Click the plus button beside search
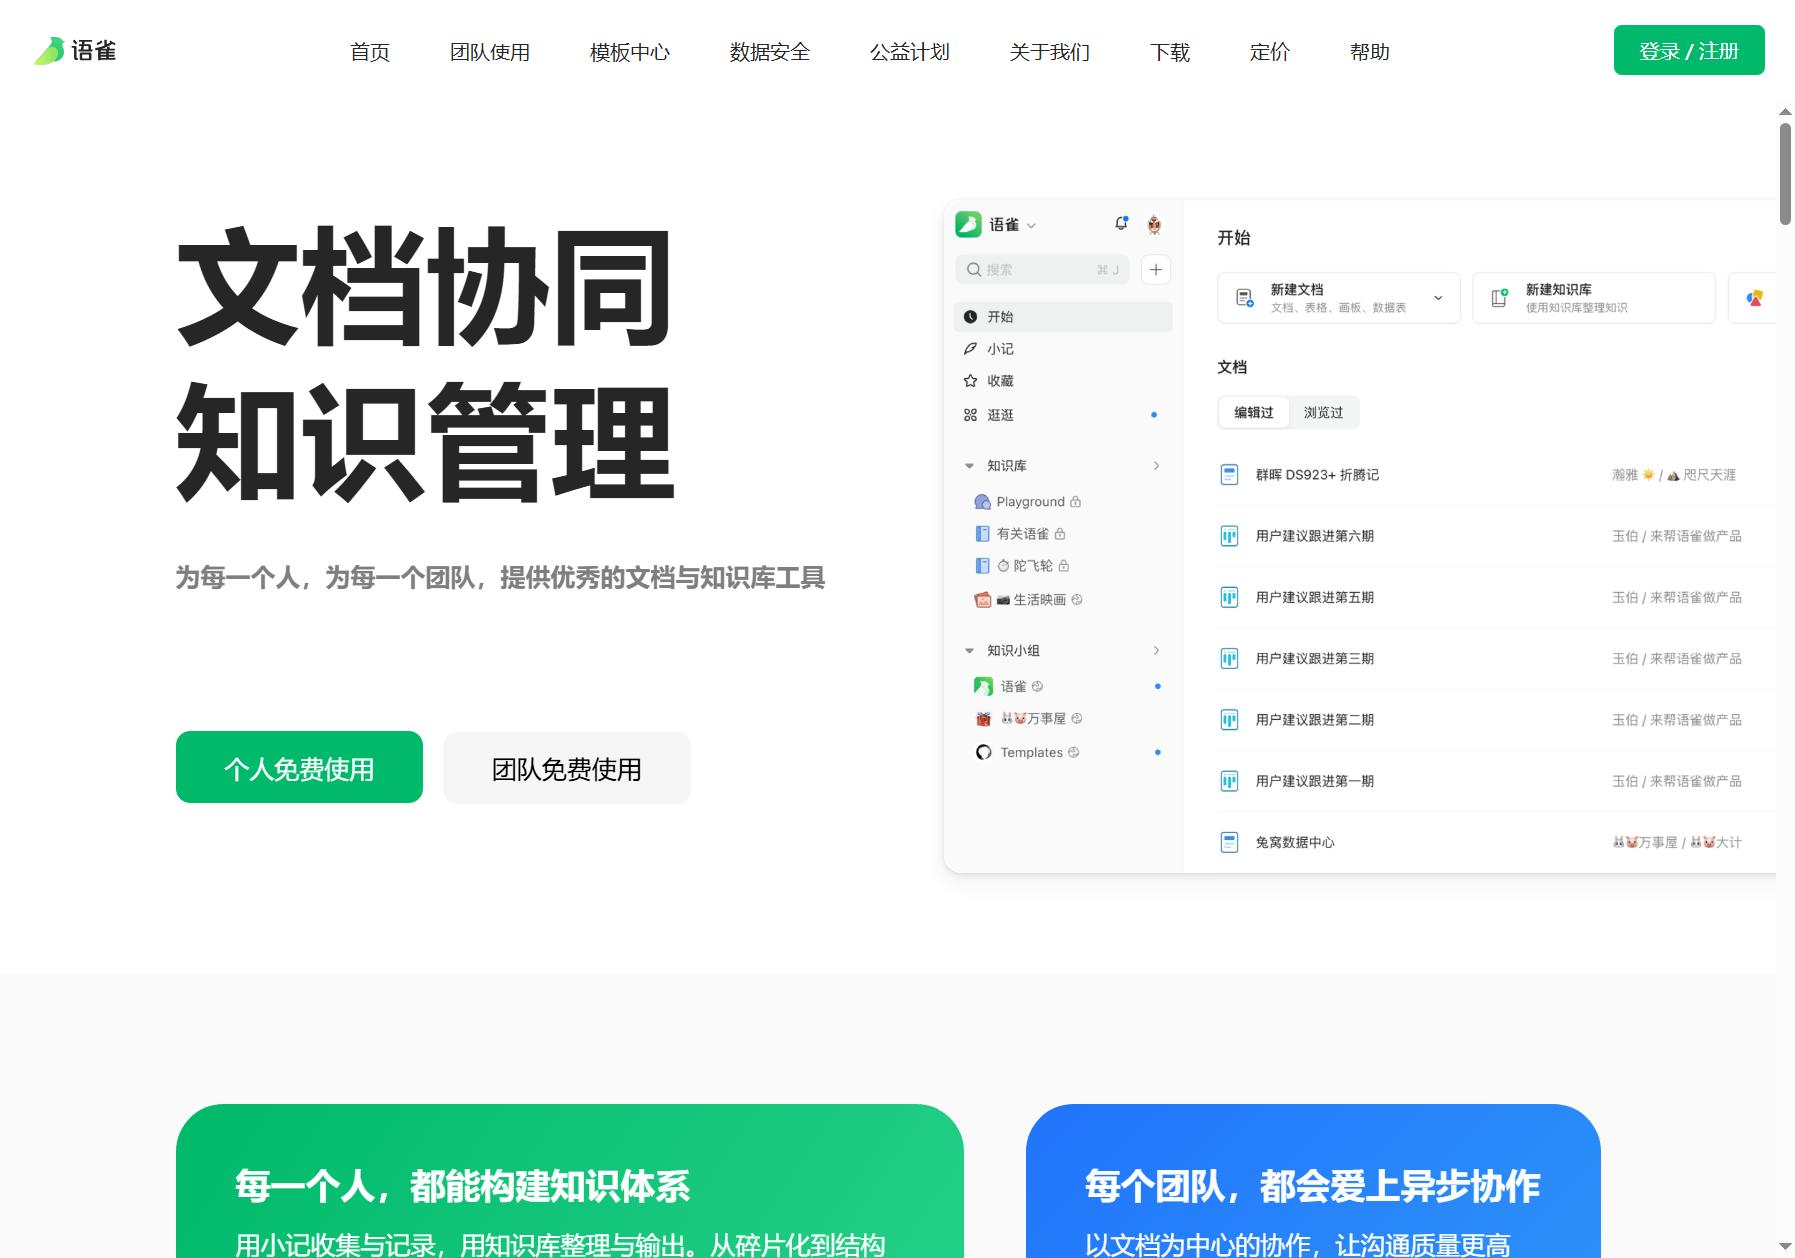This screenshot has height=1258, width=1795. (1156, 270)
